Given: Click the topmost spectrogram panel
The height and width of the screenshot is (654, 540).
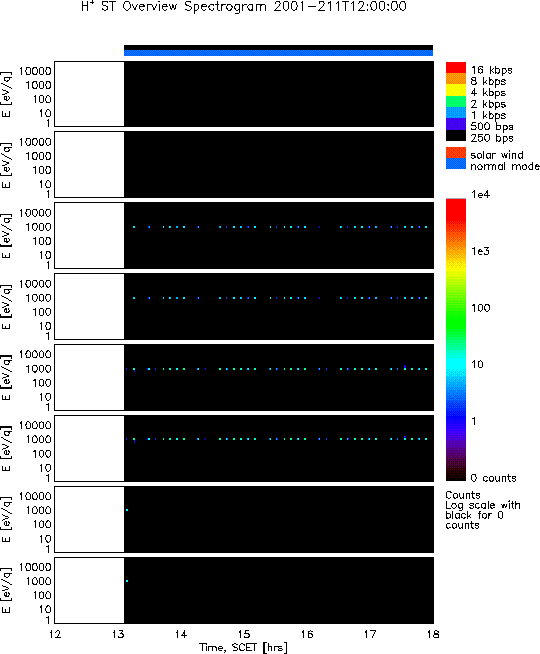Looking at the screenshot, I should [244, 94].
